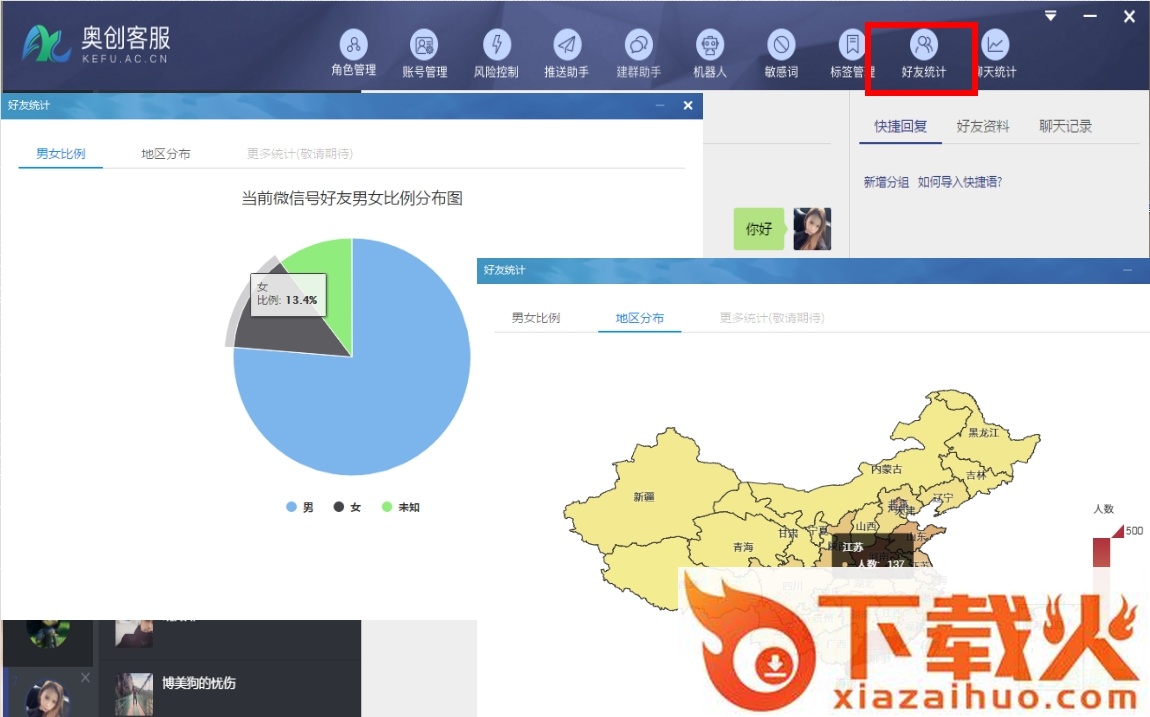
Task: Toggle the 未知 legend item in pie chart
Action: tap(400, 507)
